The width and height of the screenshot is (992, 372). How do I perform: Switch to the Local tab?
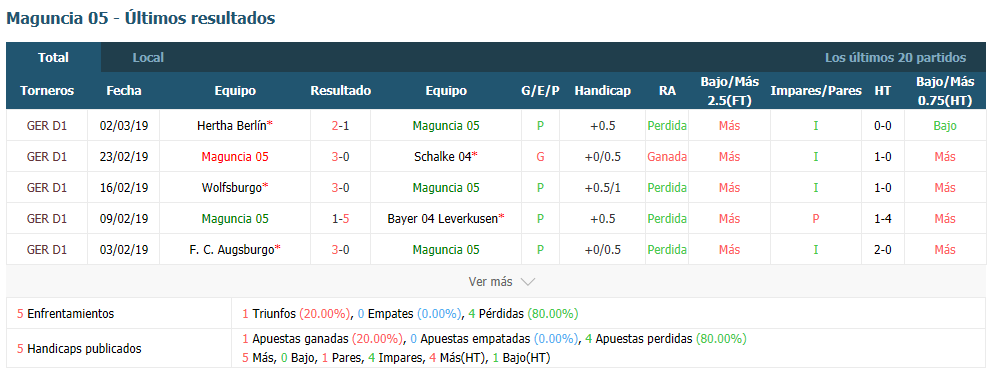148,58
